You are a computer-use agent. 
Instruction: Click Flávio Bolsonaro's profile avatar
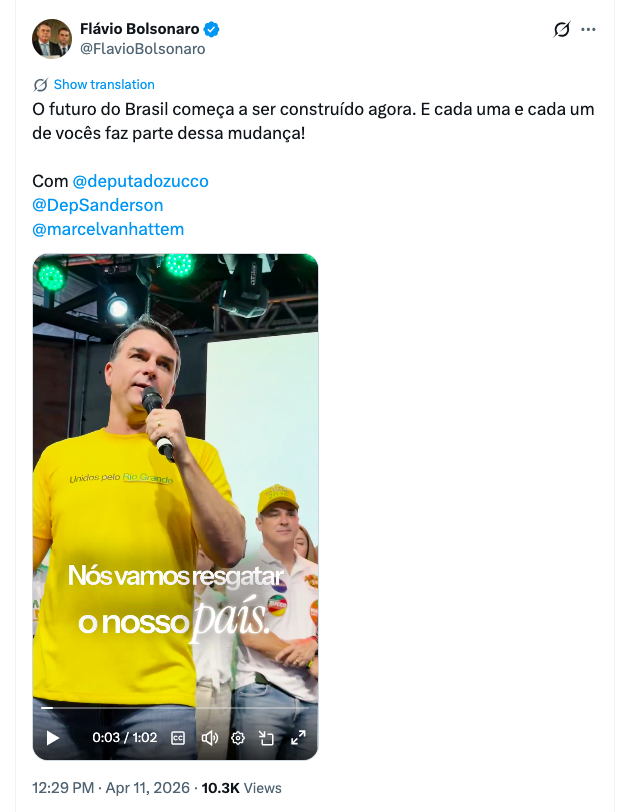tap(52, 39)
